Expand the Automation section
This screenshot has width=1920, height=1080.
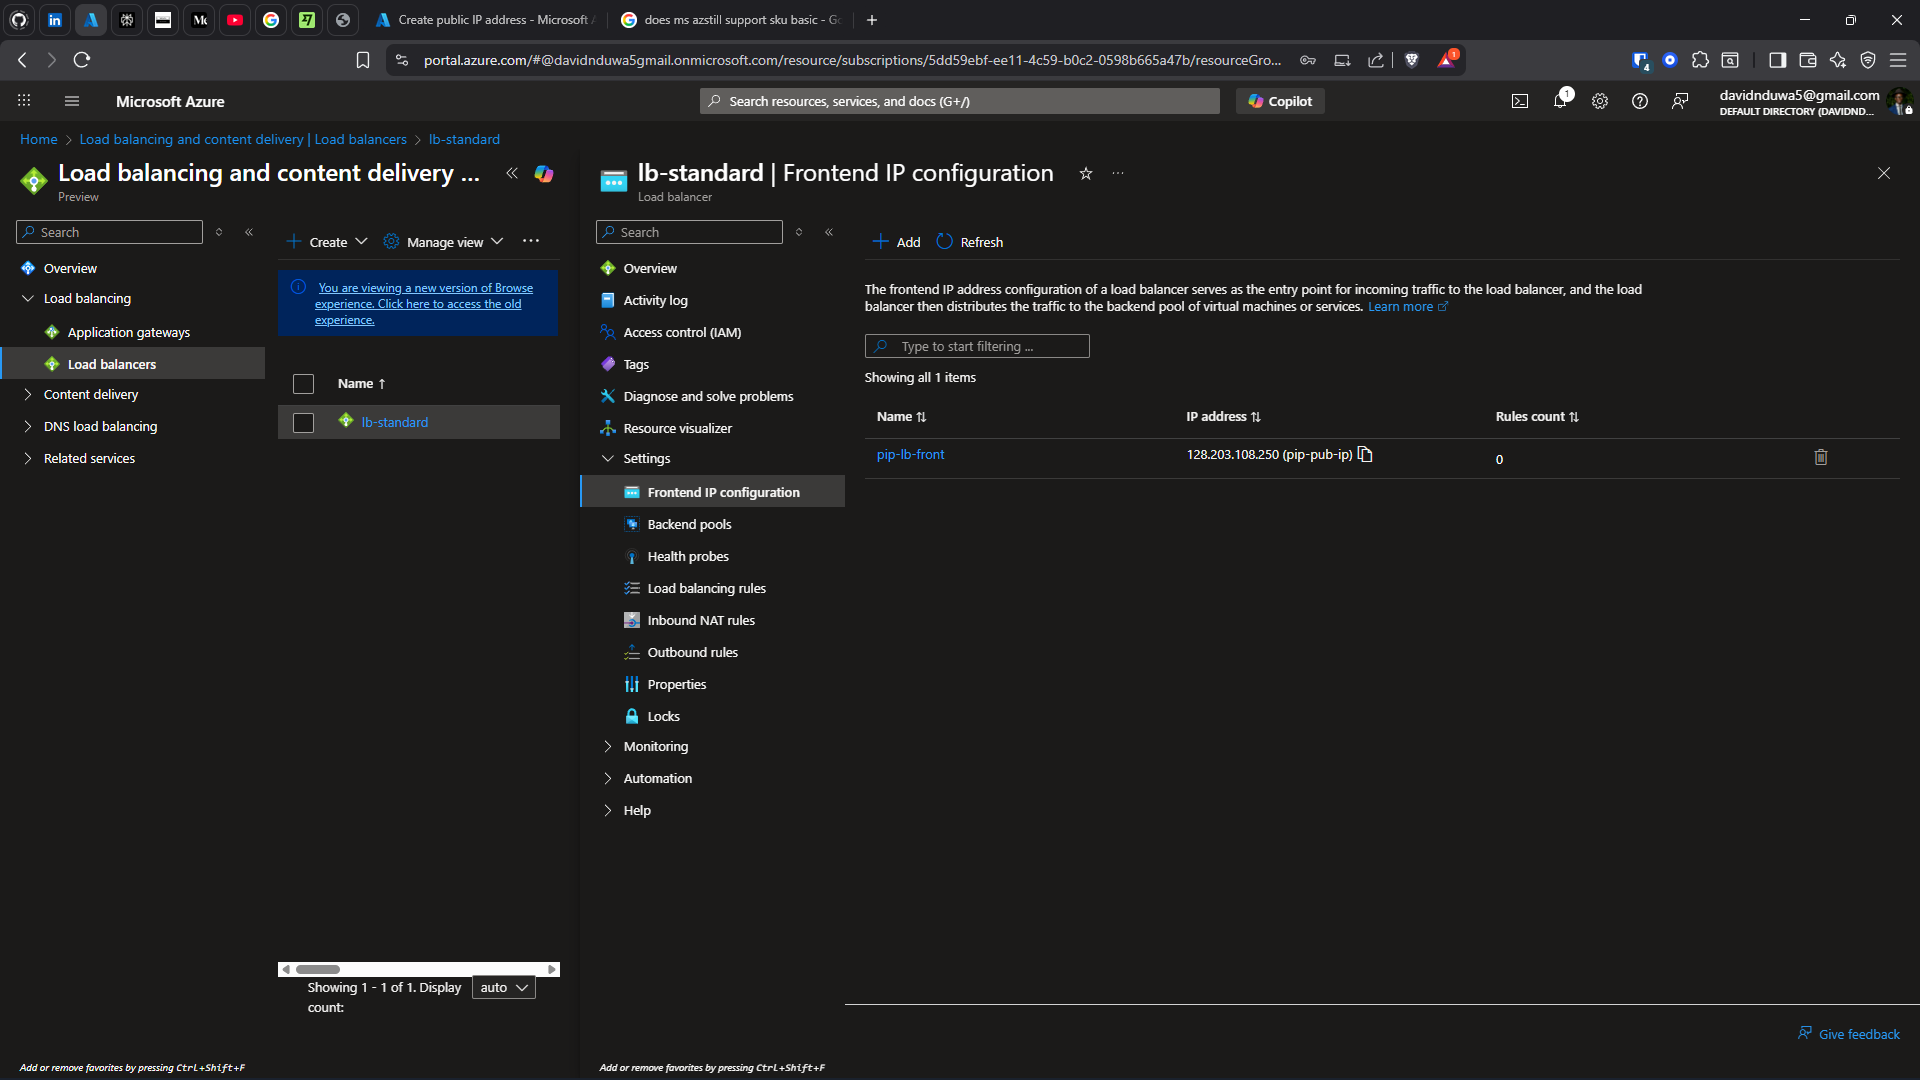point(608,778)
